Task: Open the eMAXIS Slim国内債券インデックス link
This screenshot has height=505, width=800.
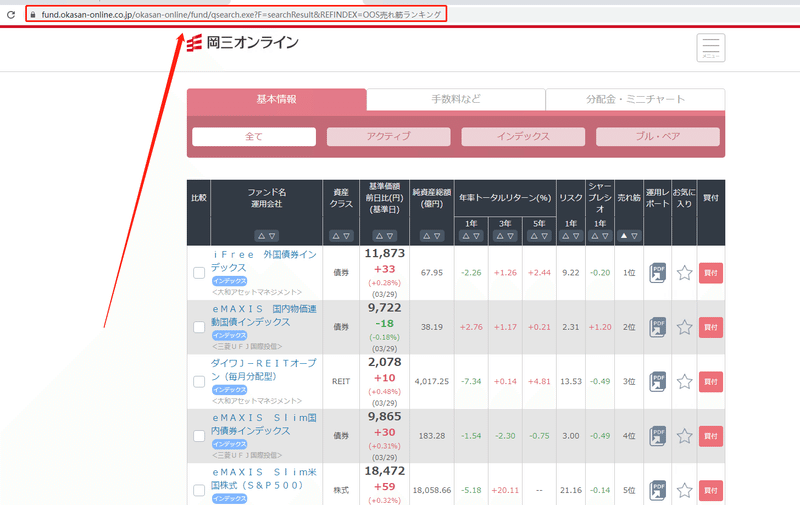Action: [264, 424]
